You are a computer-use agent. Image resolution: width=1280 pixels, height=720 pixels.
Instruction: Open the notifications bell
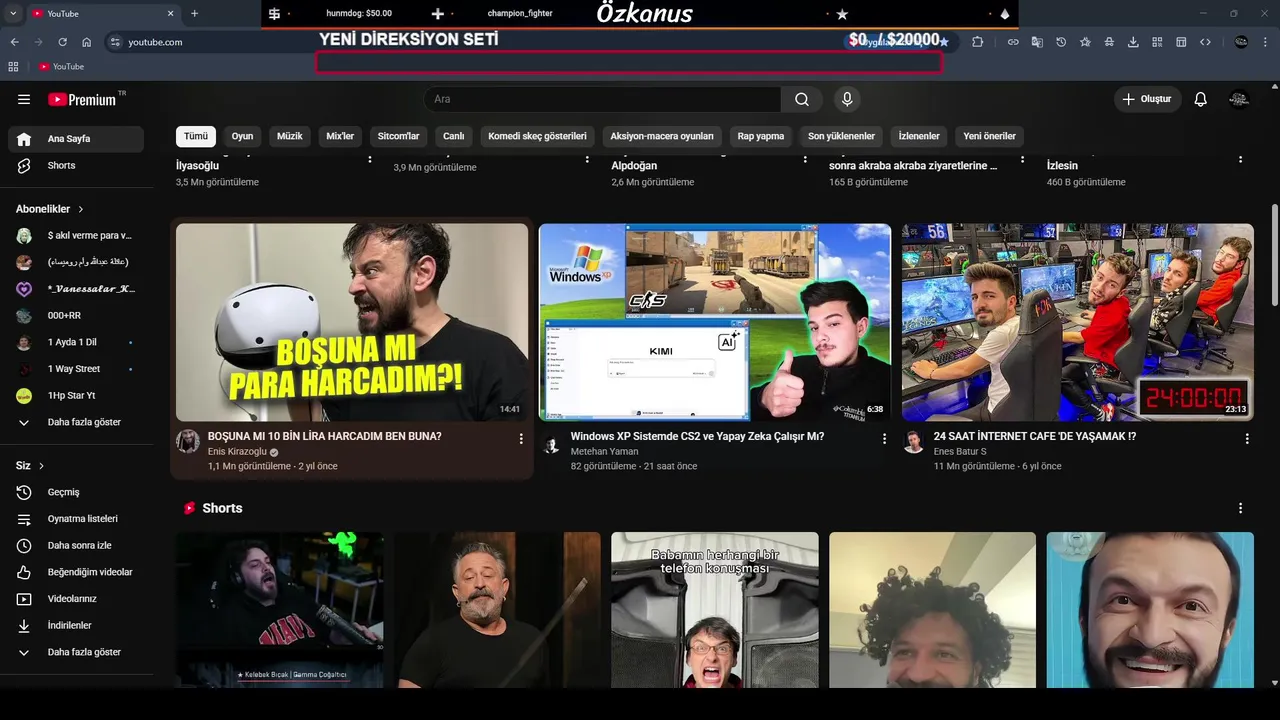(1201, 99)
